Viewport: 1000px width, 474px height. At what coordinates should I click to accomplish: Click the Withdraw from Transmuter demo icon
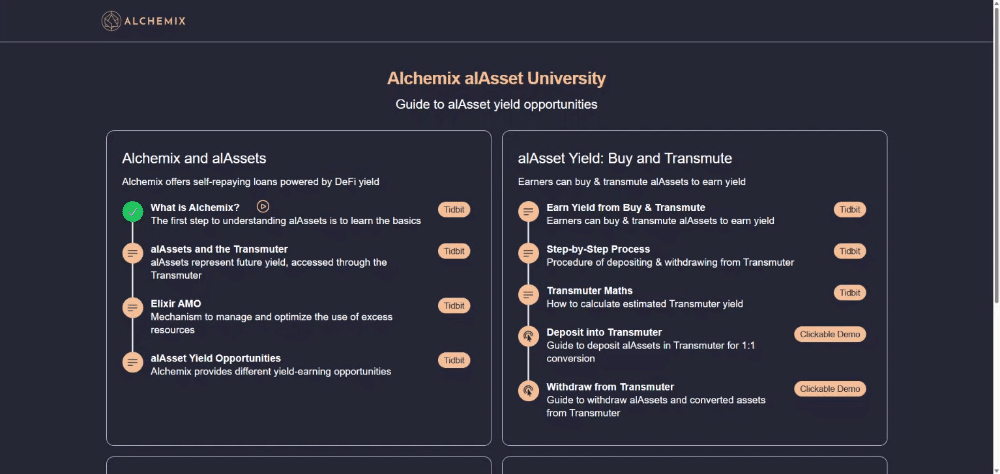[x=529, y=391]
